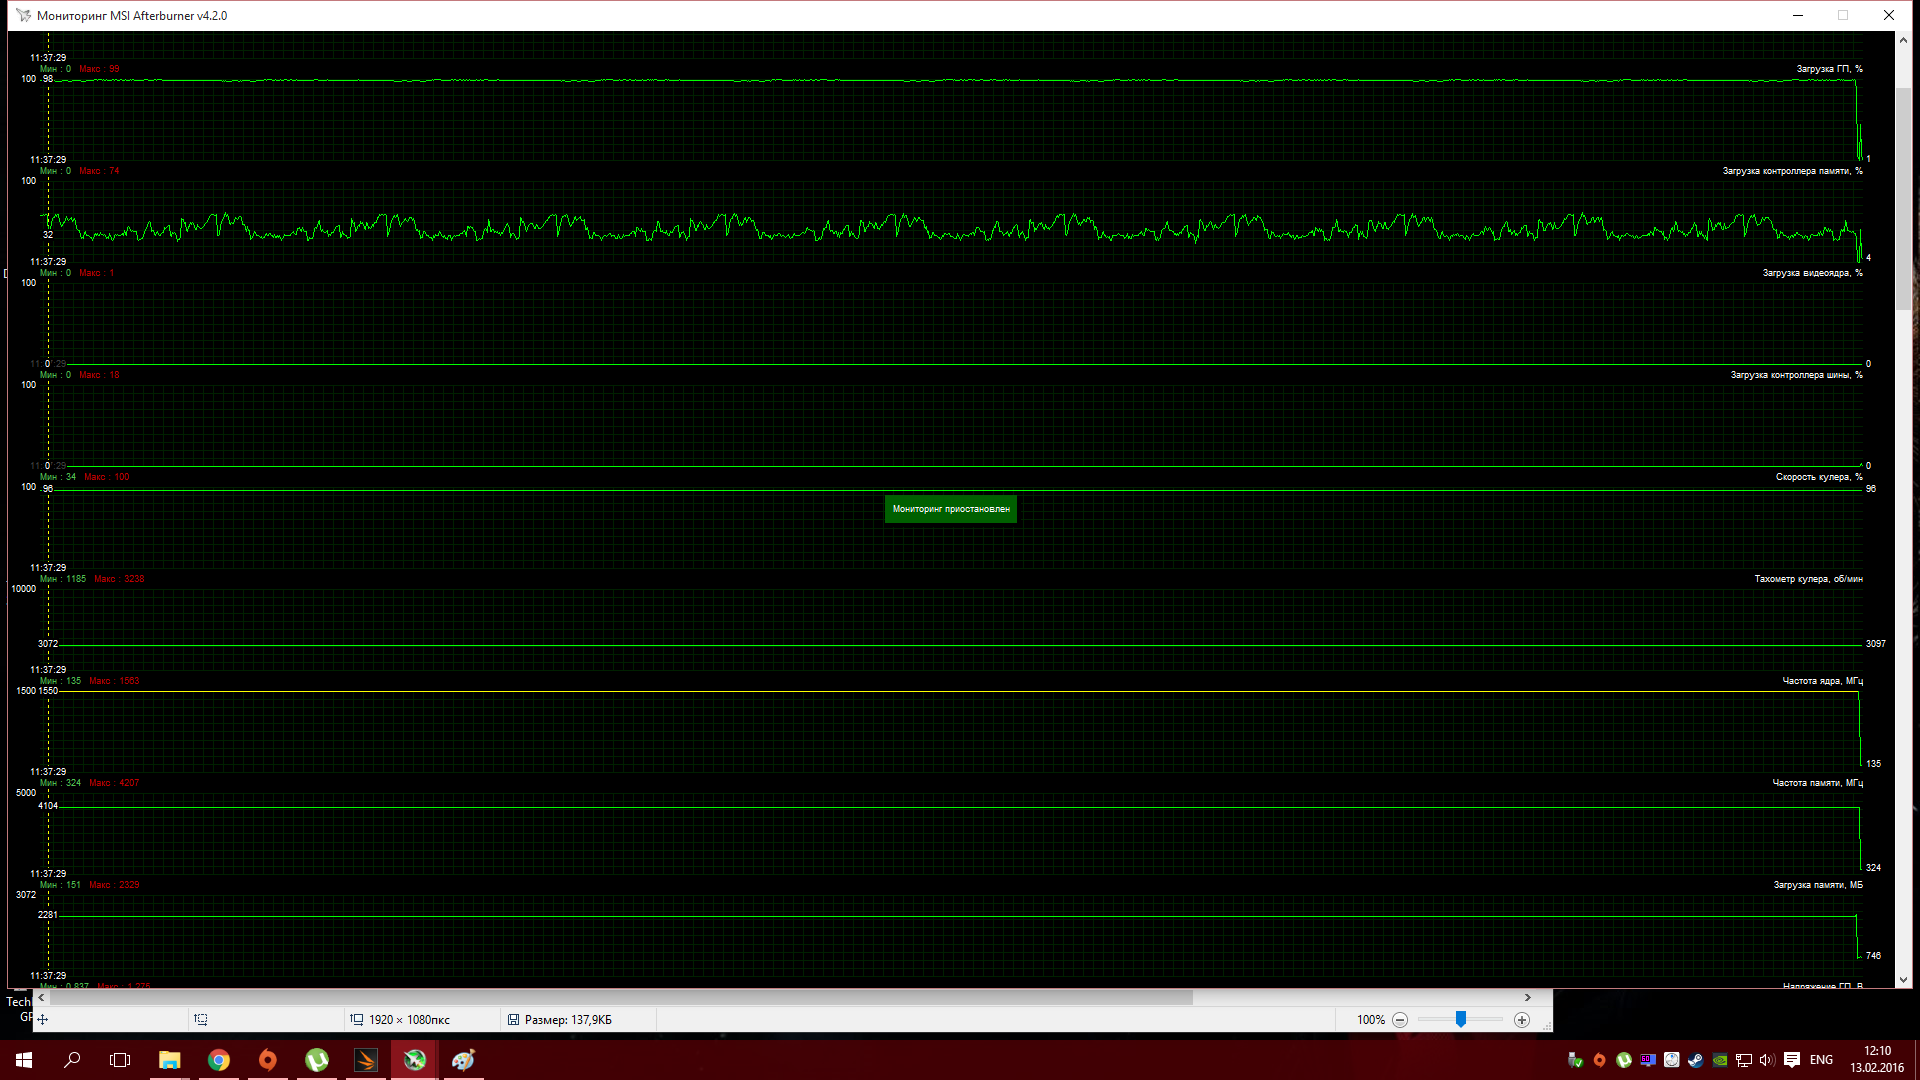Open the Action Center notifications icon
Screen dimensions: 1920x1080
(1792, 1060)
